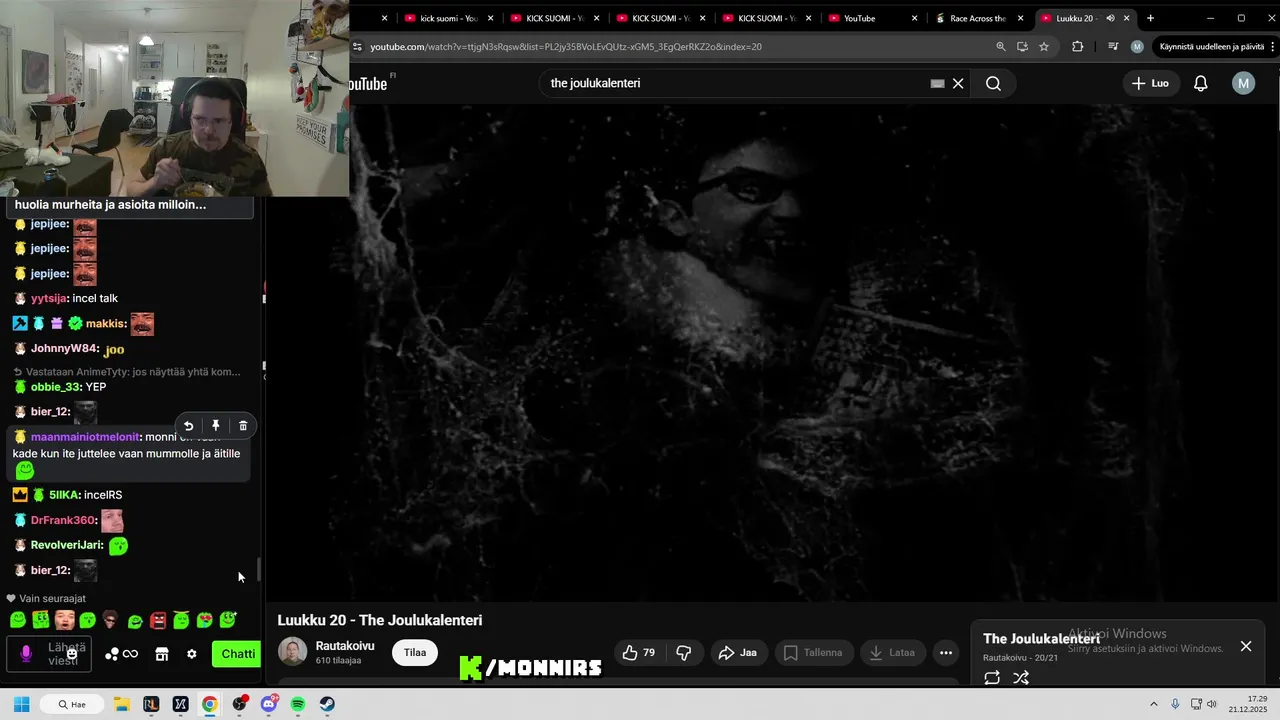The height and width of the screenshot is (720, 1280).
Task: Open the browser extensions puzzle icon
Action: (1077, 46)
